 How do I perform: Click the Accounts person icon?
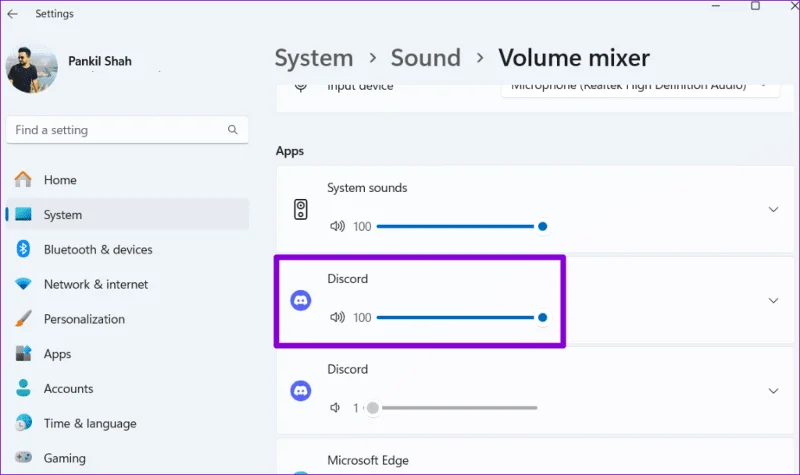pyautogui.click(x=23, y=388)
